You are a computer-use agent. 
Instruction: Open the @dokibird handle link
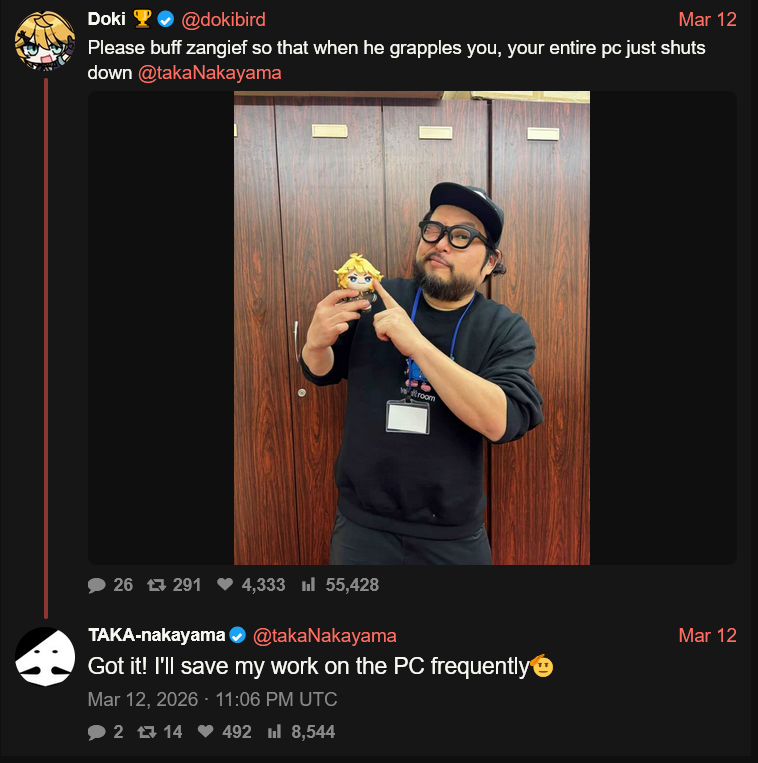click(223, 19)
